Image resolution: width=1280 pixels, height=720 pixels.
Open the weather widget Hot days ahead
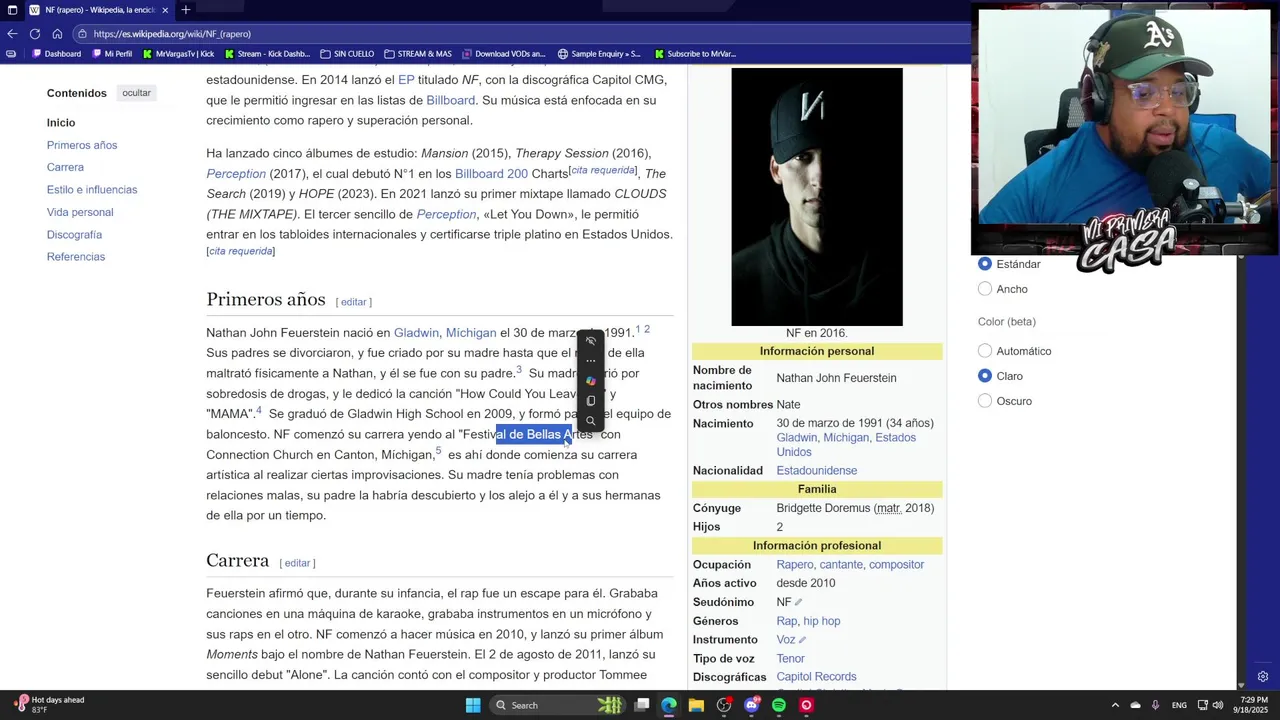[50, 705]
